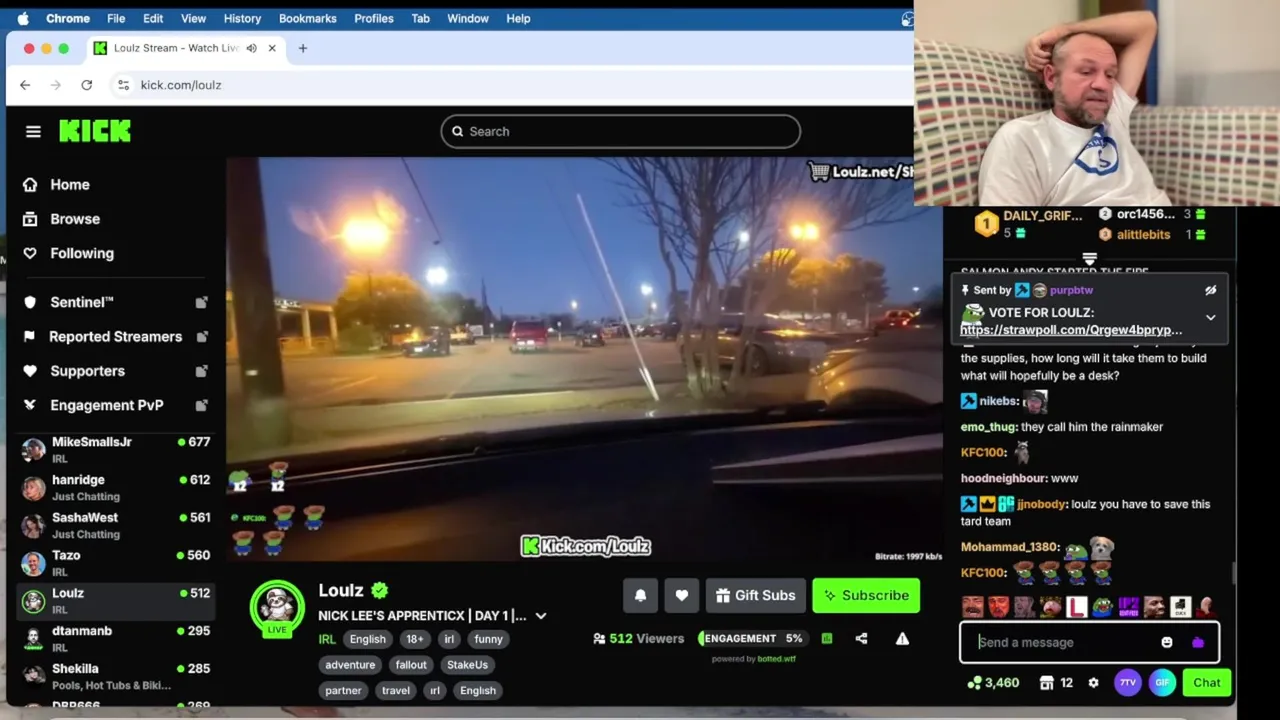Open the Bookmarks menu

coord(307,18)
